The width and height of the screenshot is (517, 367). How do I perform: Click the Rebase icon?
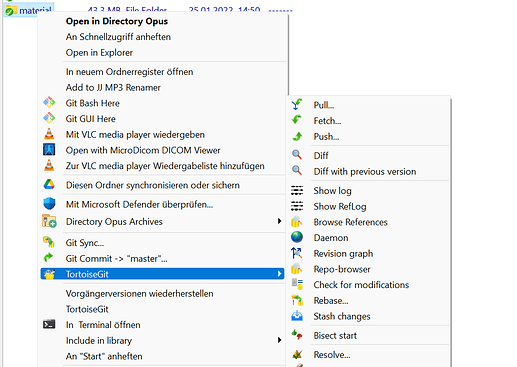(x=297, y=300)
